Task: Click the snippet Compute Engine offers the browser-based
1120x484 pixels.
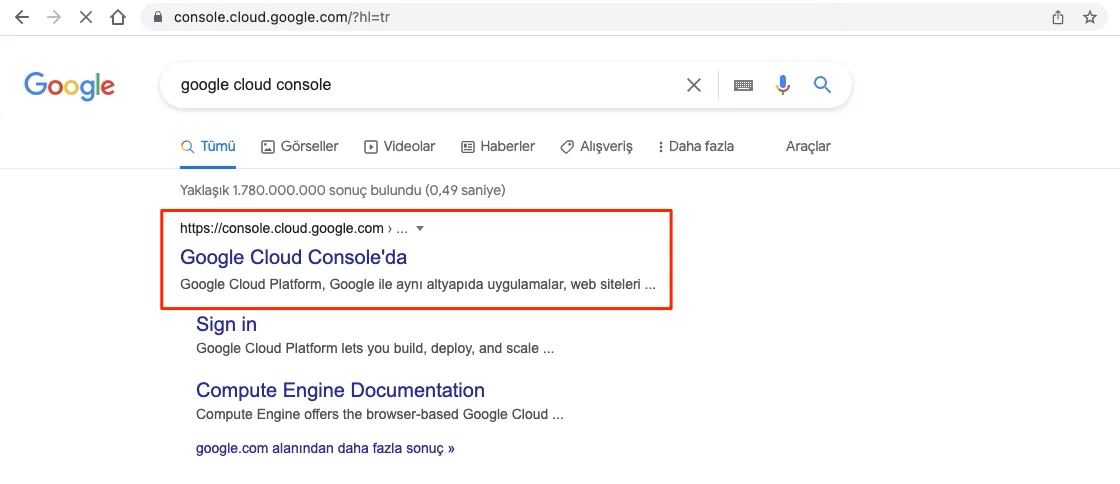Action: point(380,414)
